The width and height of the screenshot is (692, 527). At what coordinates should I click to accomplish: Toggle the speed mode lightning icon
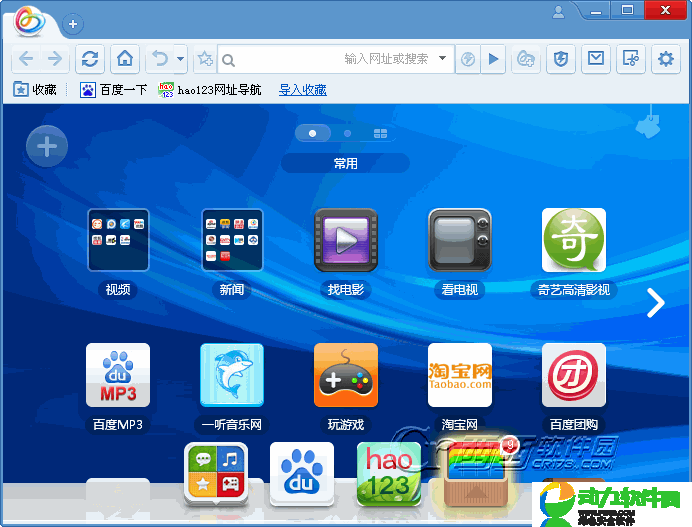tap(468, 59)
